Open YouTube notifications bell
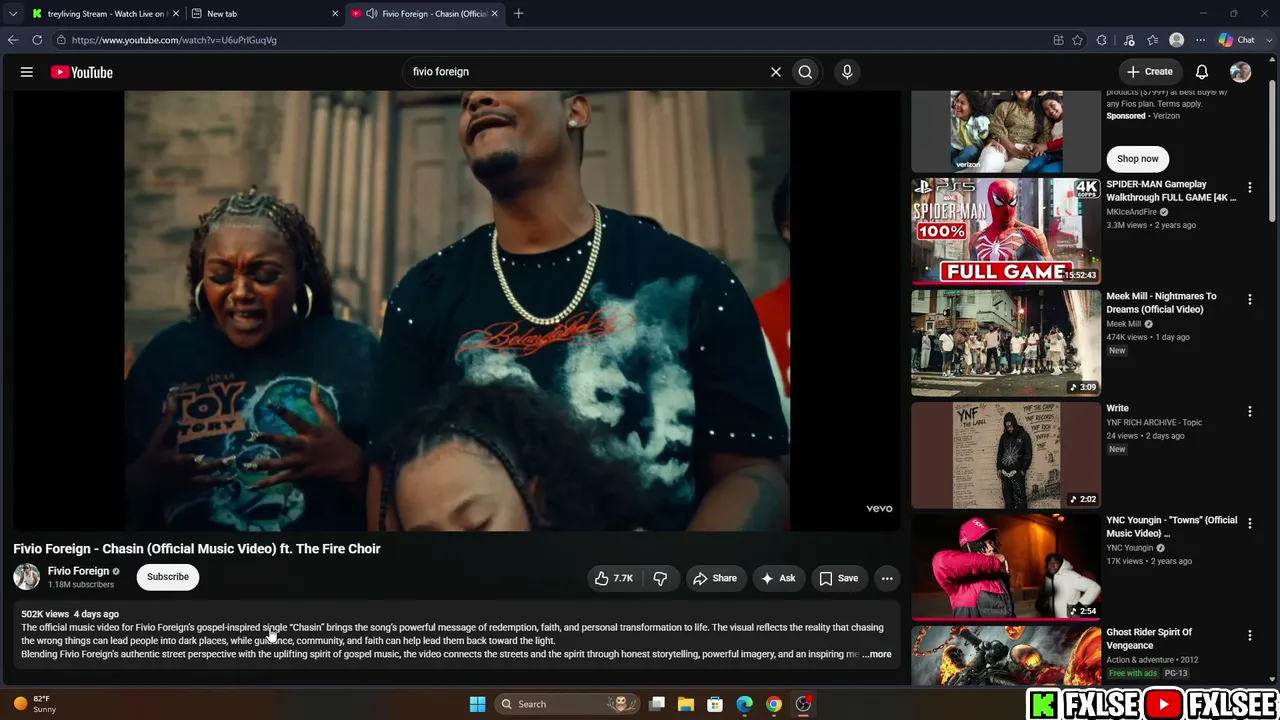1280x720 pixels. pos(1202,72)
